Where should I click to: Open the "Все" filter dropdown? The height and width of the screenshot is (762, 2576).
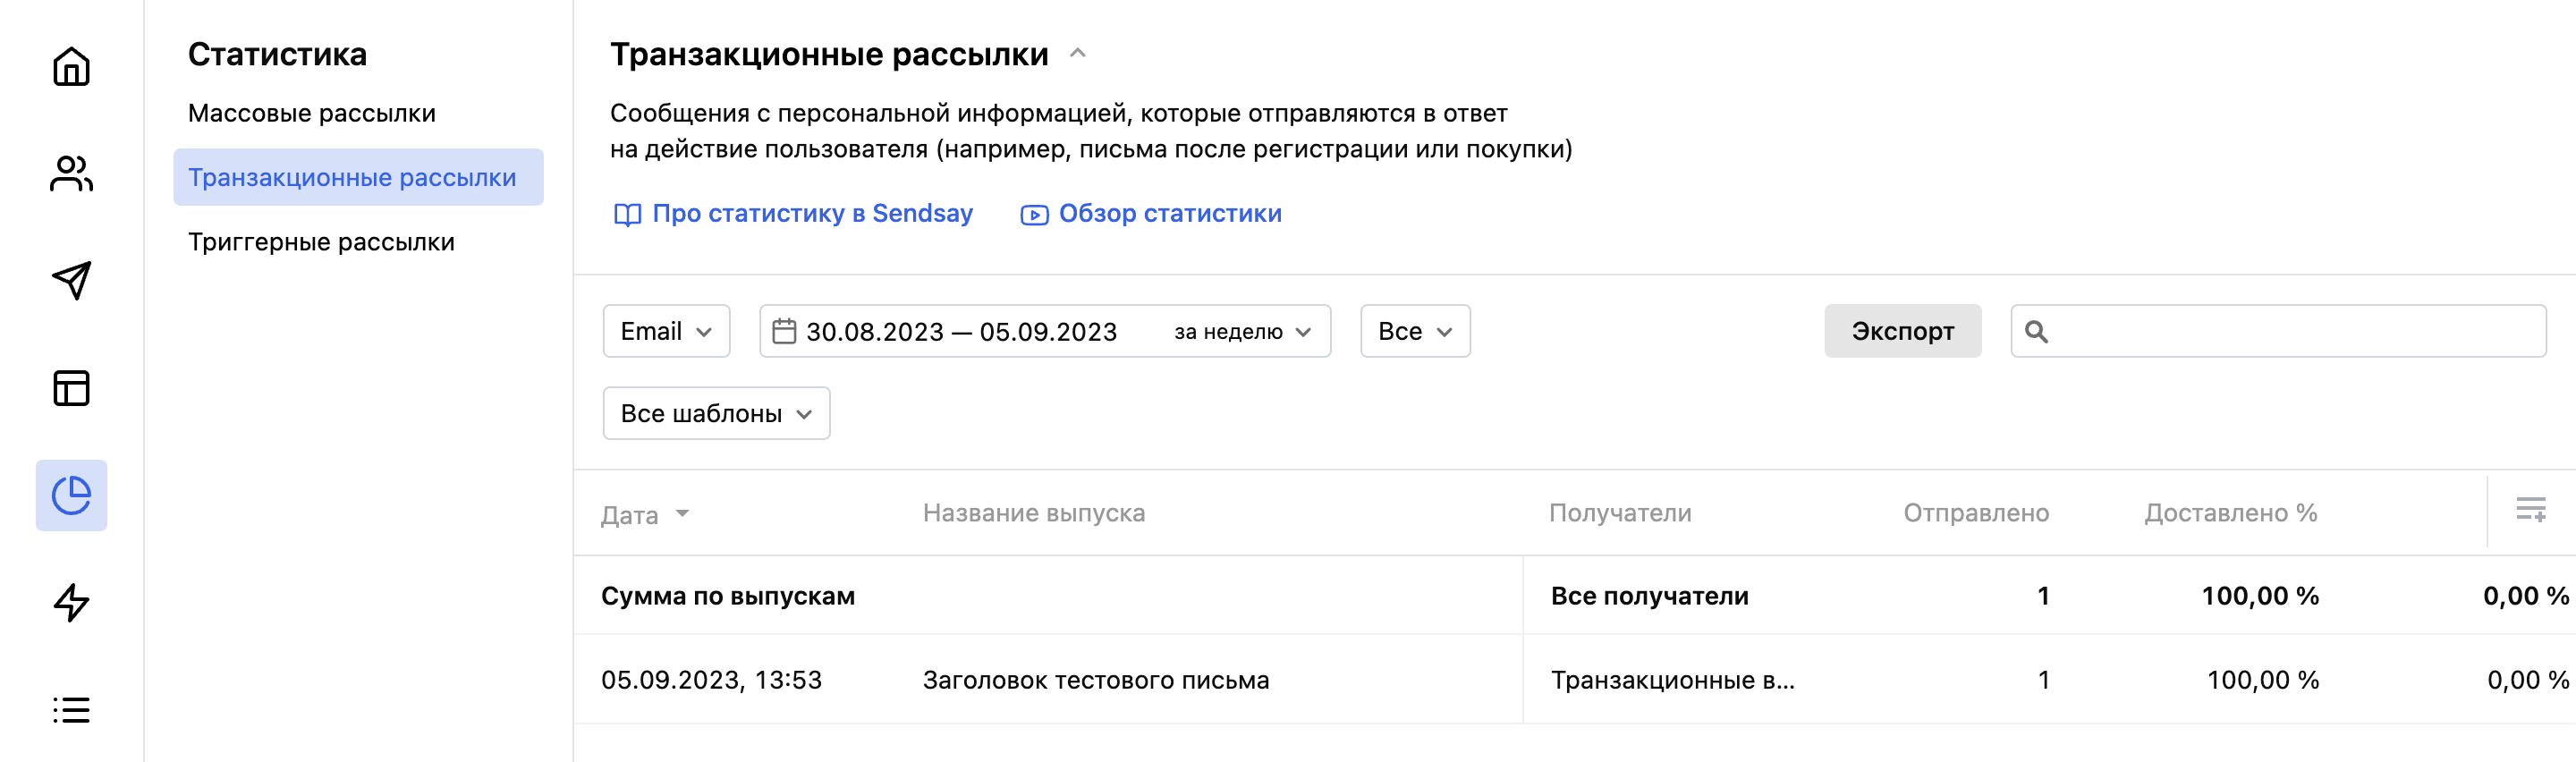point(1414,331)
